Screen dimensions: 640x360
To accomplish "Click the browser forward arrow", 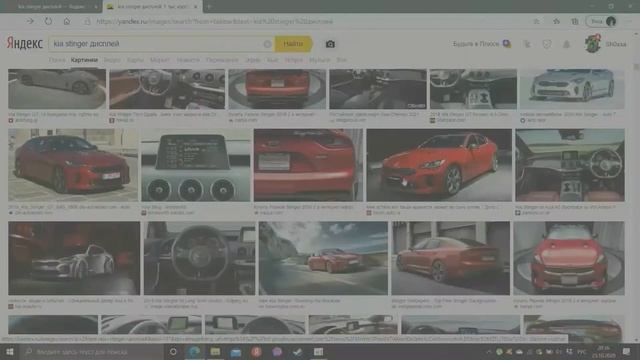I will (30, 21).
